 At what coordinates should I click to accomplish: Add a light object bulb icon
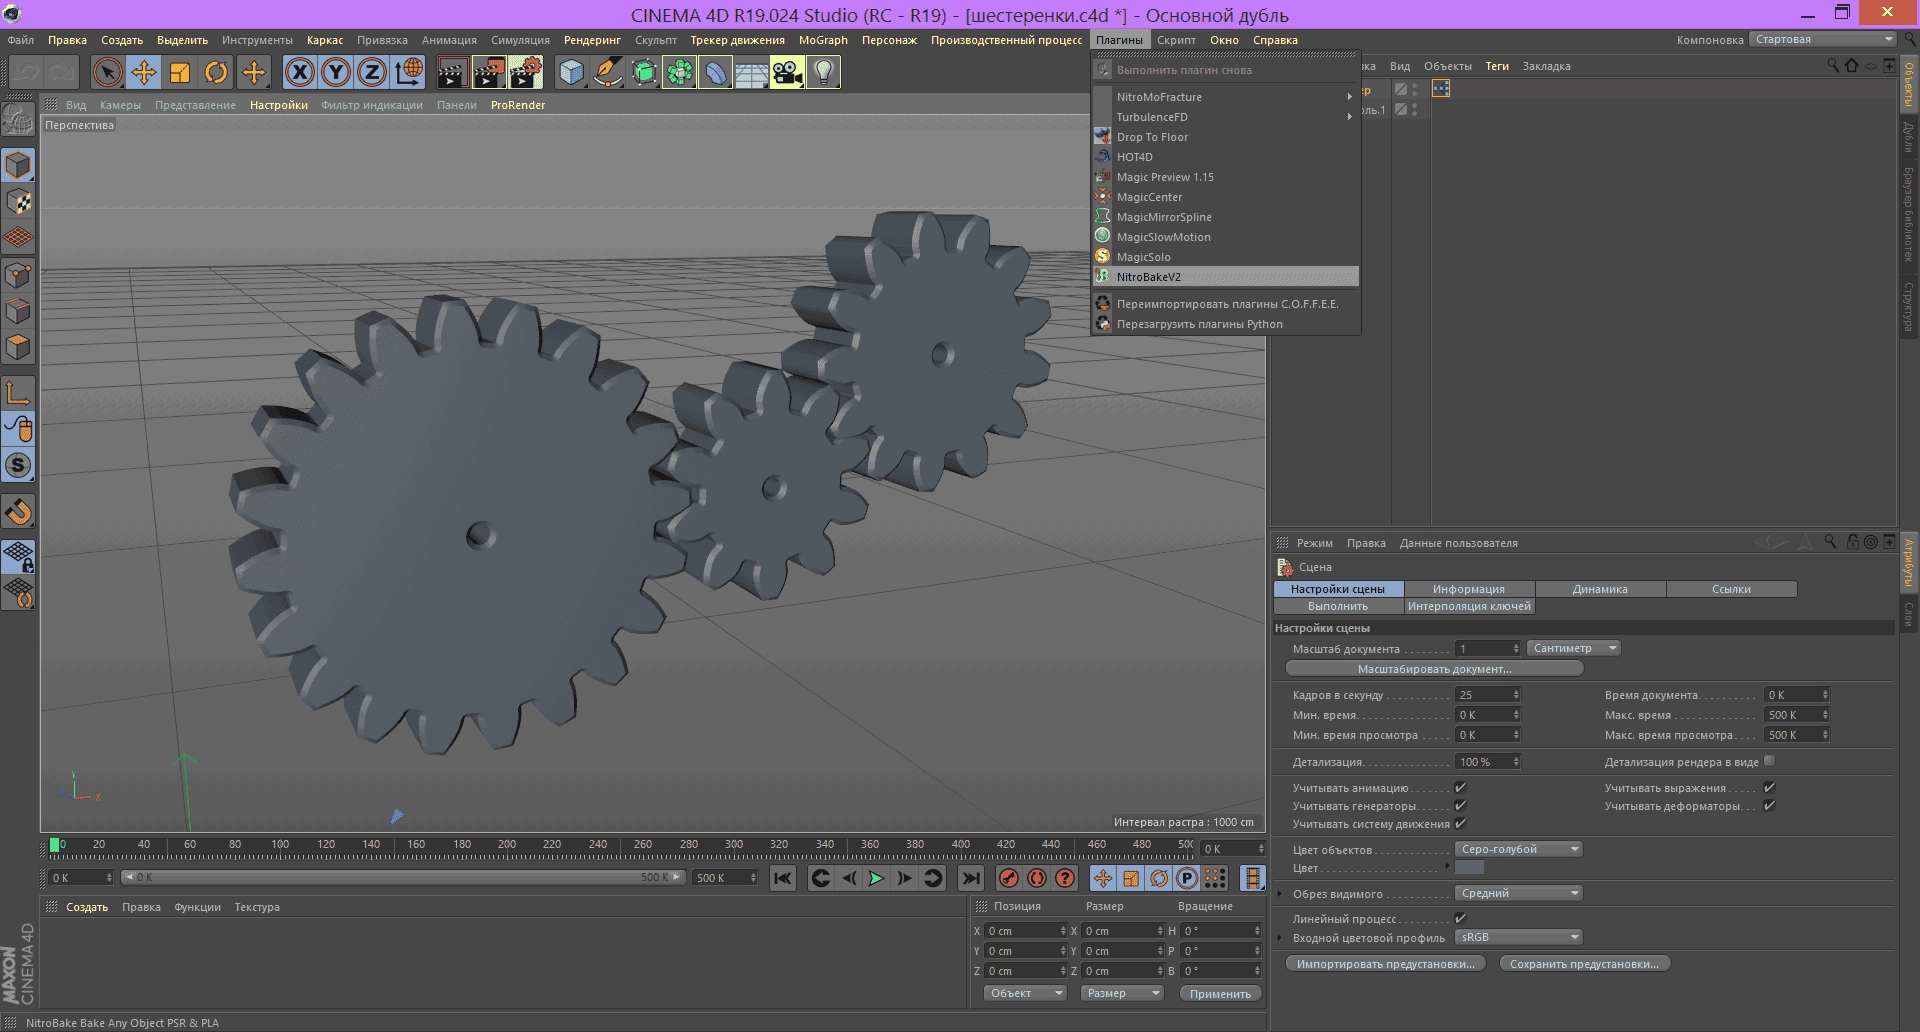pos(823,72)
